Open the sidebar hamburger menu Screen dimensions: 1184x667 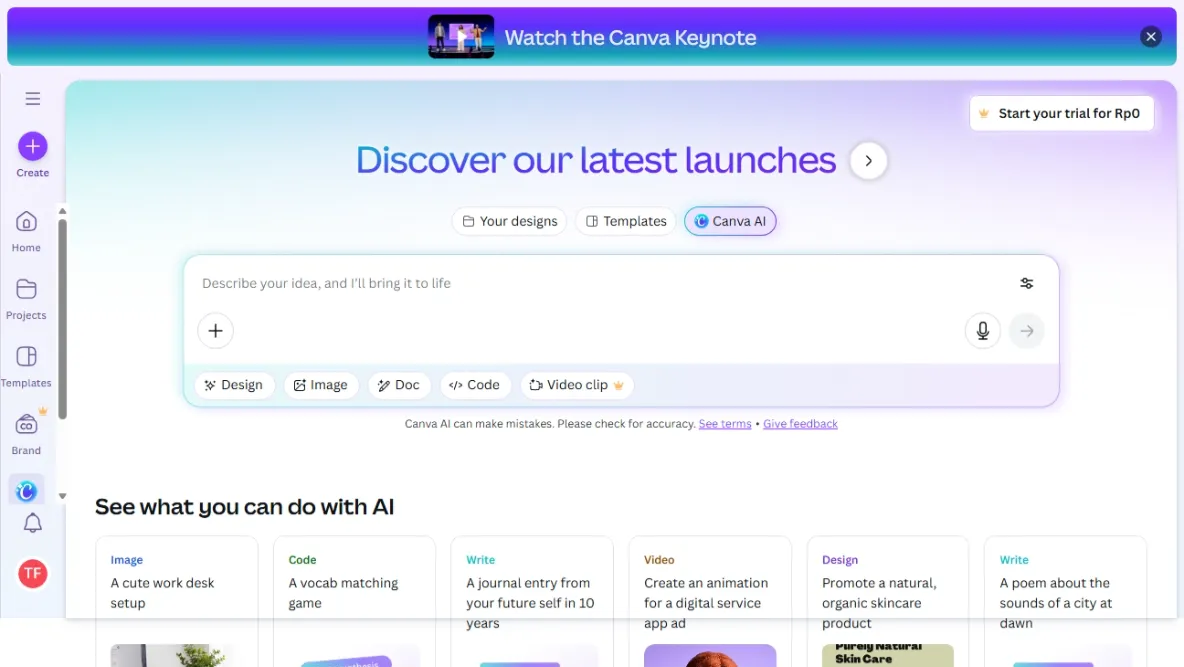click(32, 98)
